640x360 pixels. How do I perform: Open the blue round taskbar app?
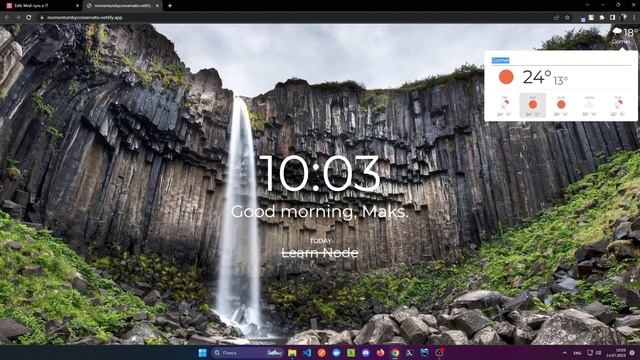point(336,353)
